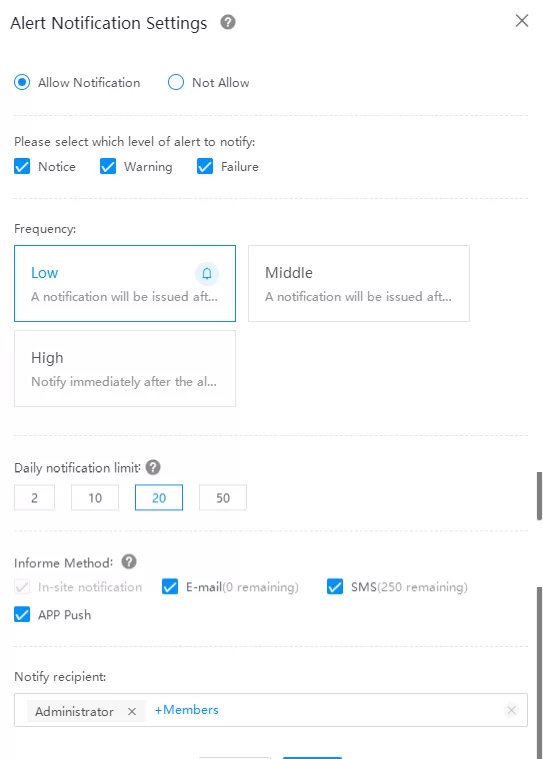Uncheck the Notice alert level checkbox
The image size is (543, 759).
click(x=22, y=167)
